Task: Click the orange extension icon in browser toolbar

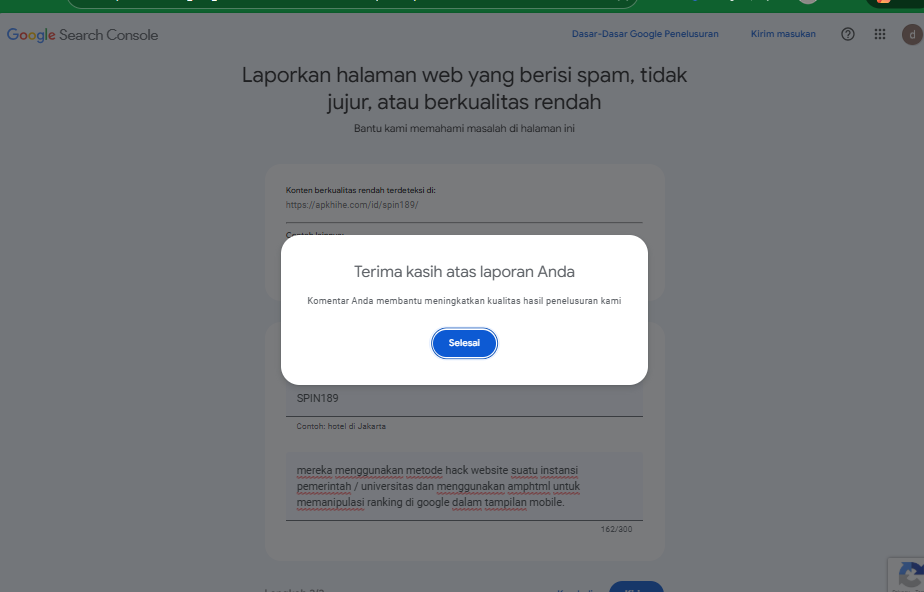Action: (883, 2)
